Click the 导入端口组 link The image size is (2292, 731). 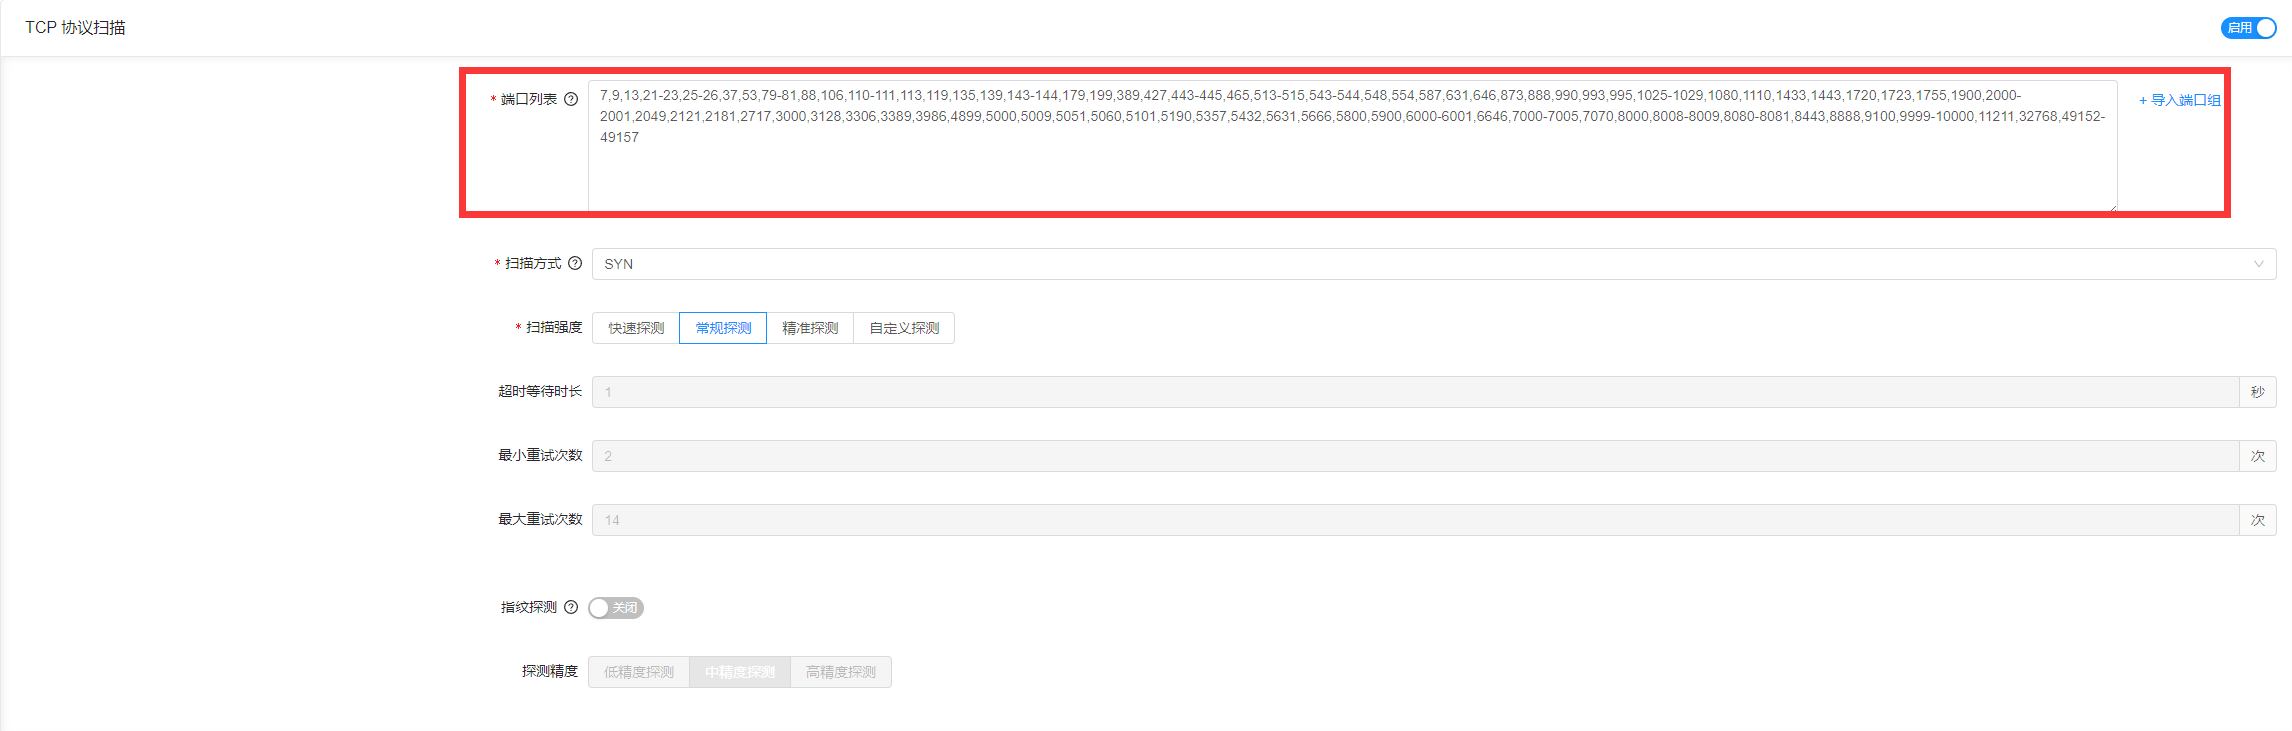pyautogui.click(x=2179, y=100)
